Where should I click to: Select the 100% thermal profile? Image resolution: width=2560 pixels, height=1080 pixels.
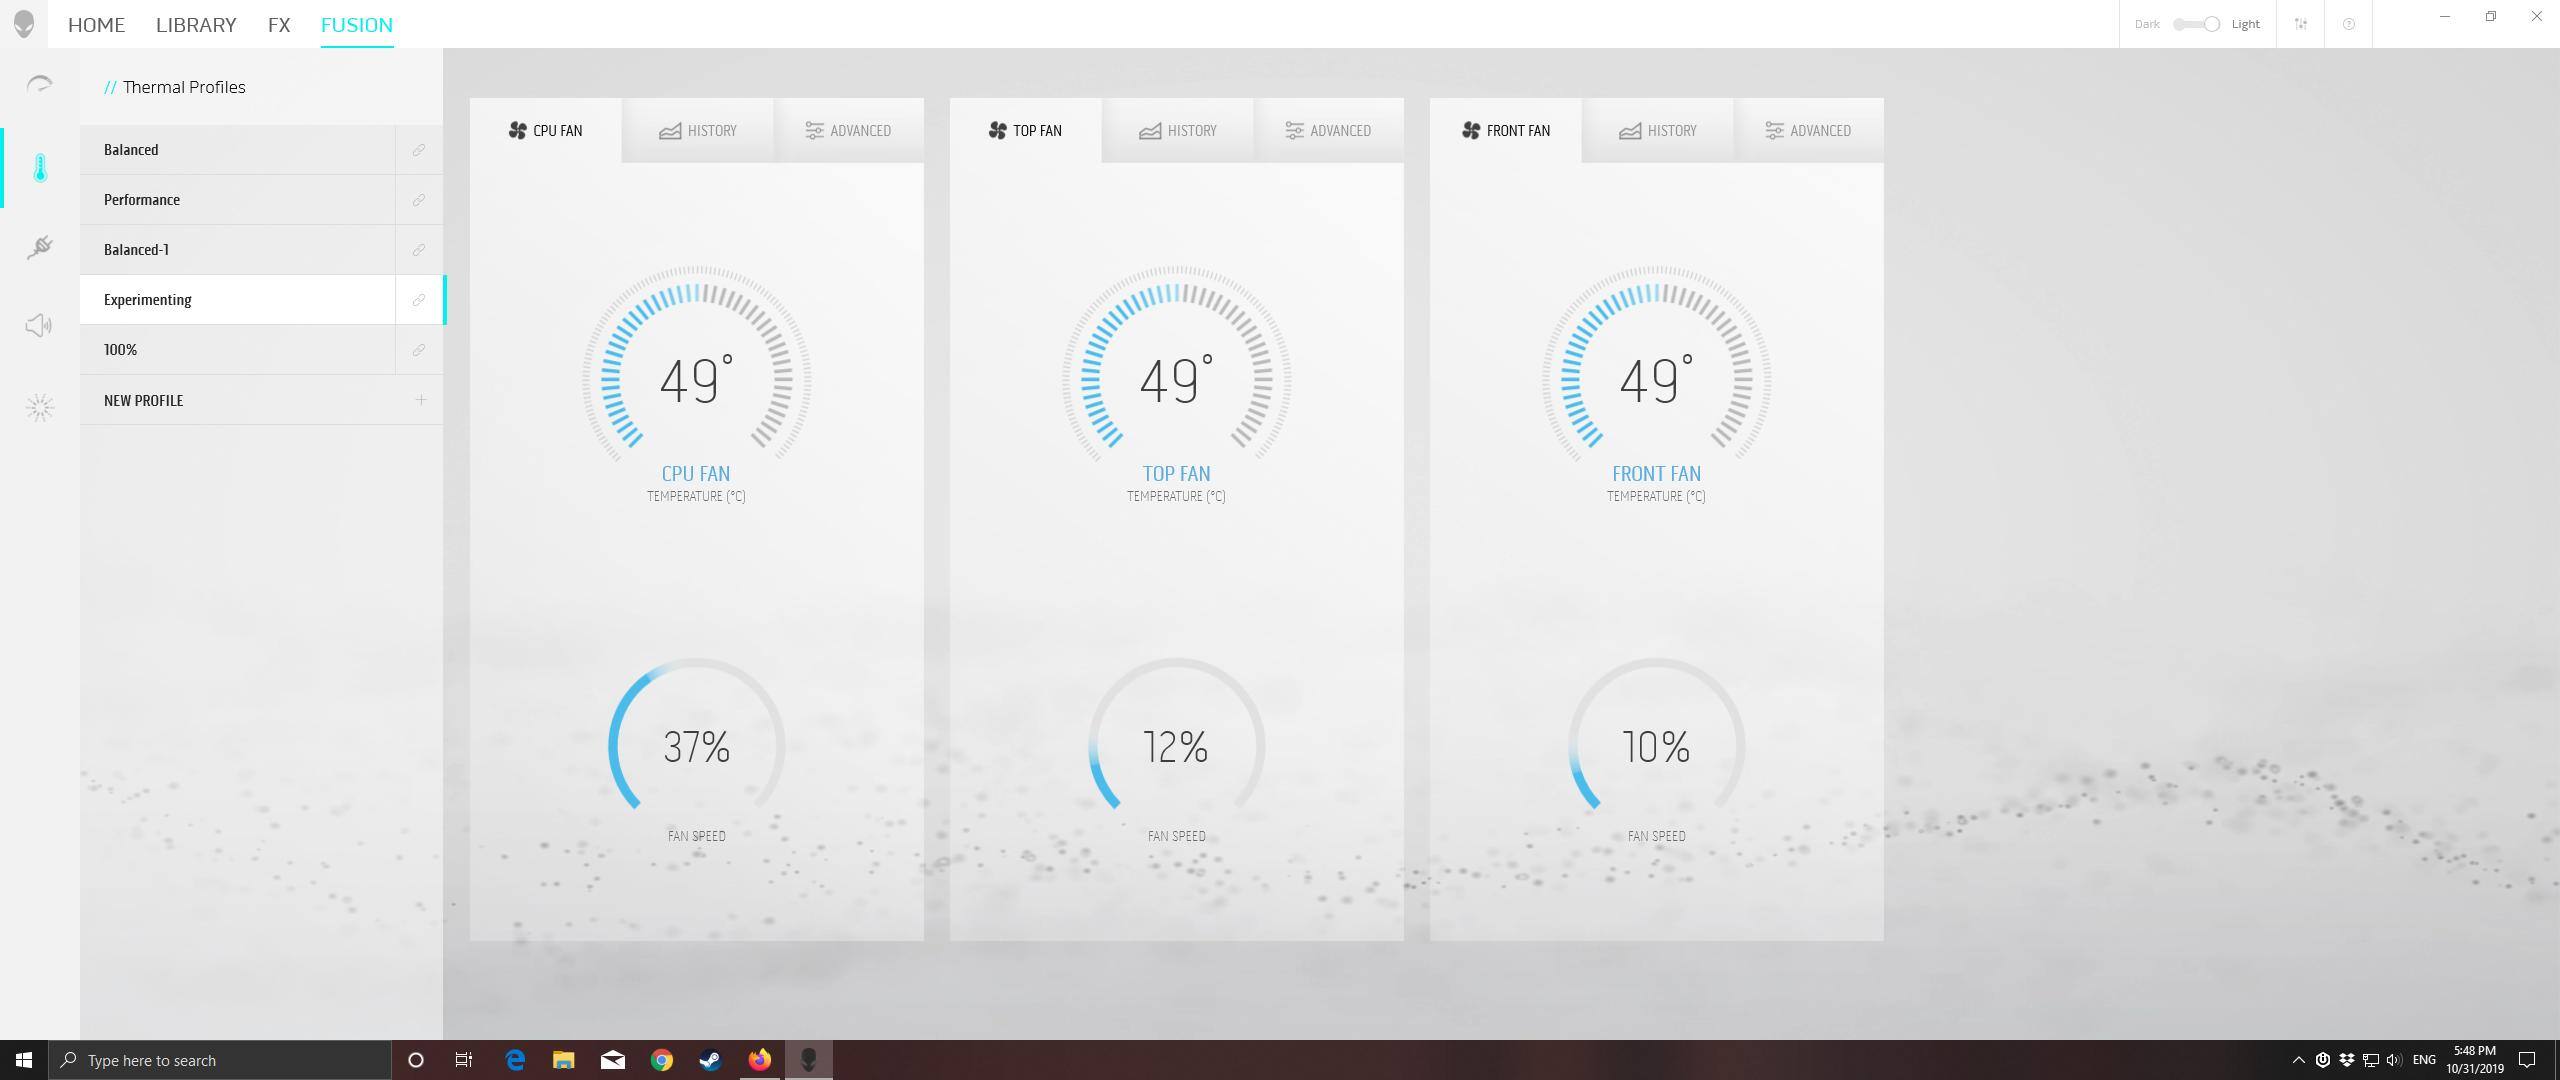point(238,350)
